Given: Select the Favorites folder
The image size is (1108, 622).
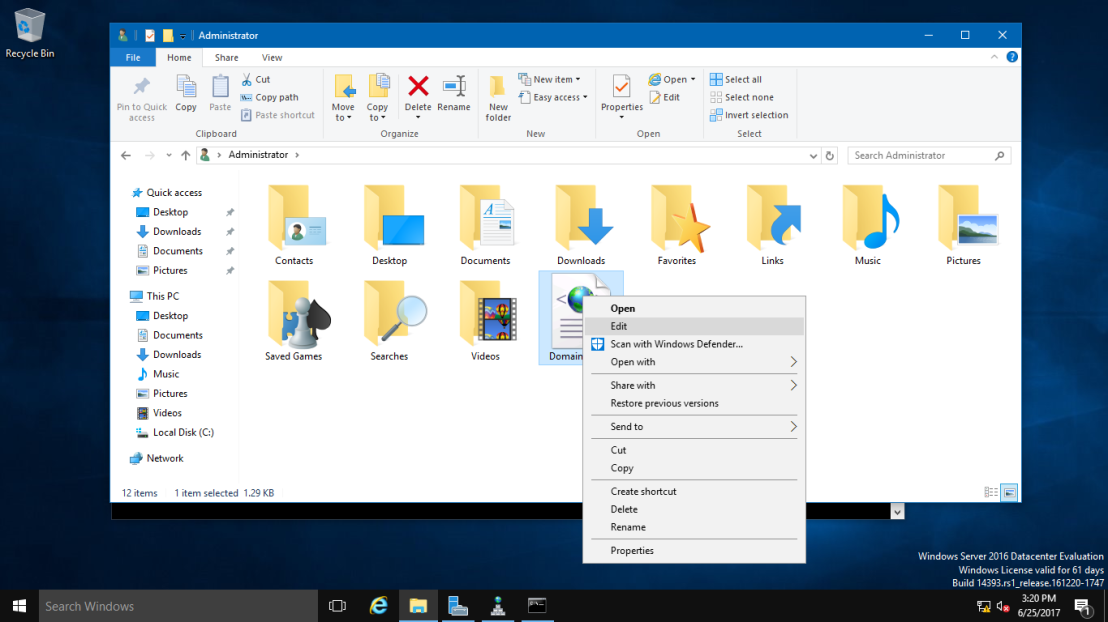Looking at the screenshot, I should point(677,225).
